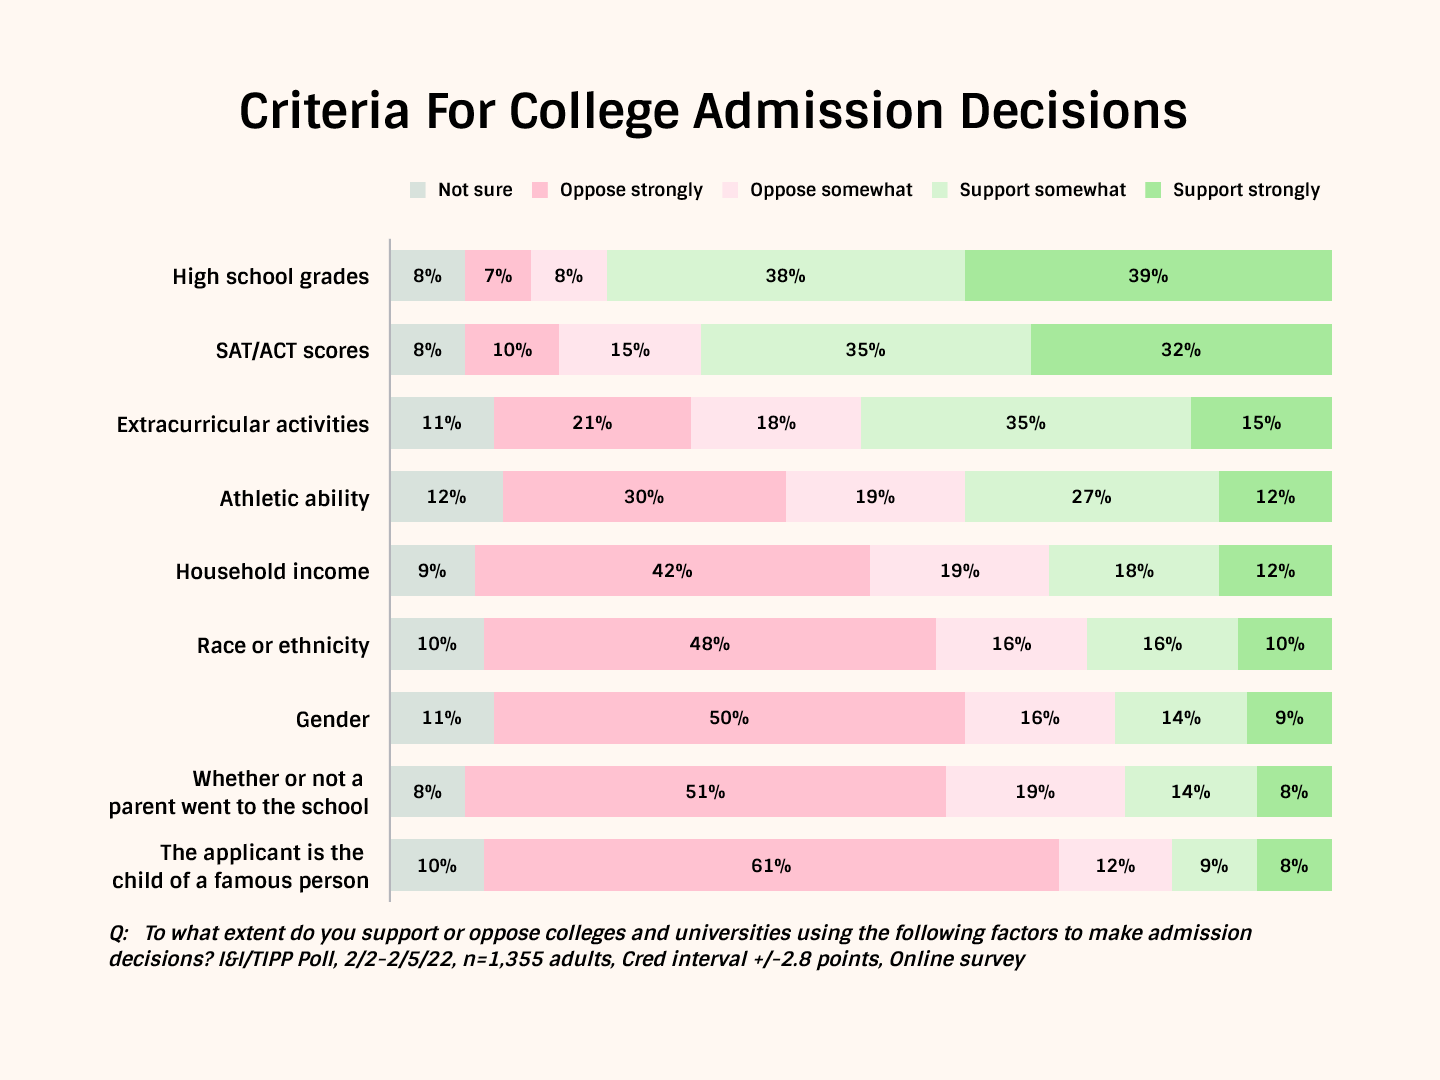This screenshot has height=1080, width=1440.
Task: Click the "High school grades" row label
Action: [270, 277]
